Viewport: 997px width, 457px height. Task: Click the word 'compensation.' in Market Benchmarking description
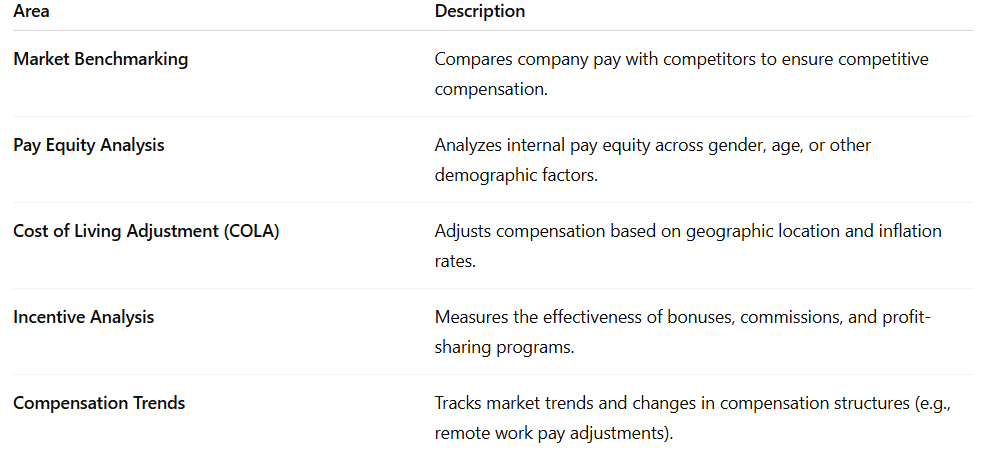pyautogui.click(x=491, y=89)
